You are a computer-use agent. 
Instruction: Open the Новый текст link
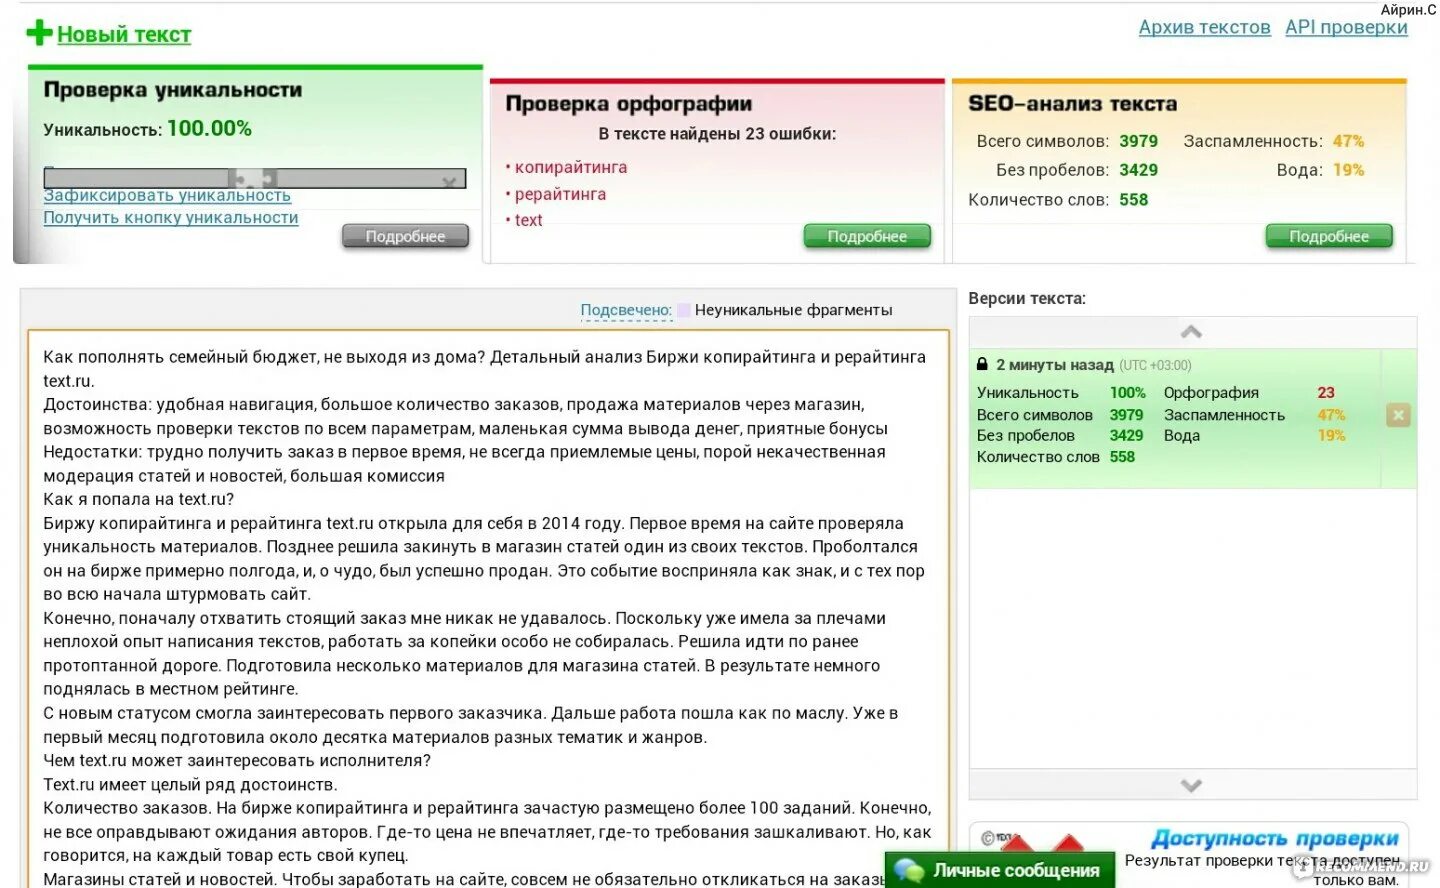pos(124,34)
